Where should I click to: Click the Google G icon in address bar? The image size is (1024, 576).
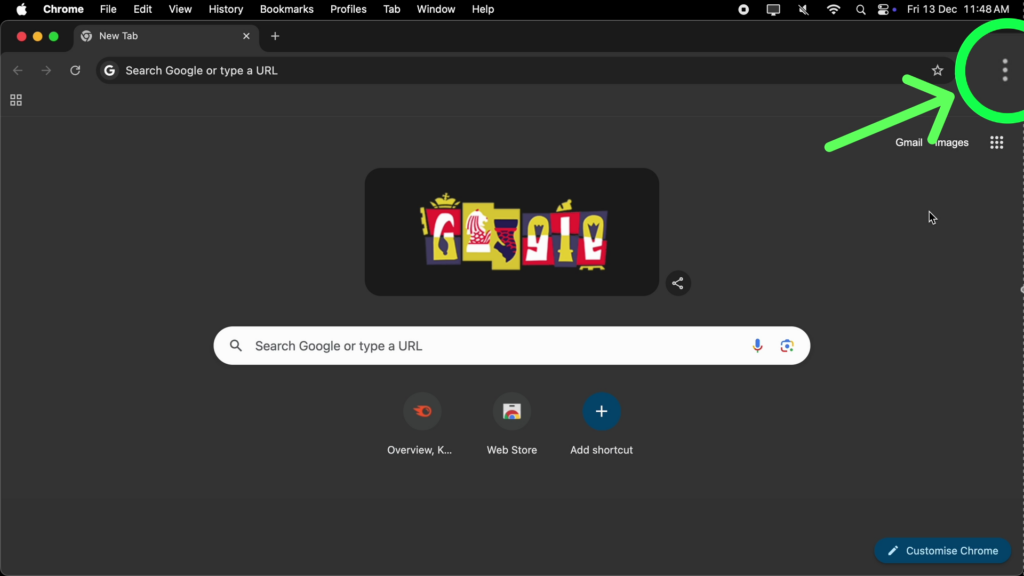click(109, 71)
